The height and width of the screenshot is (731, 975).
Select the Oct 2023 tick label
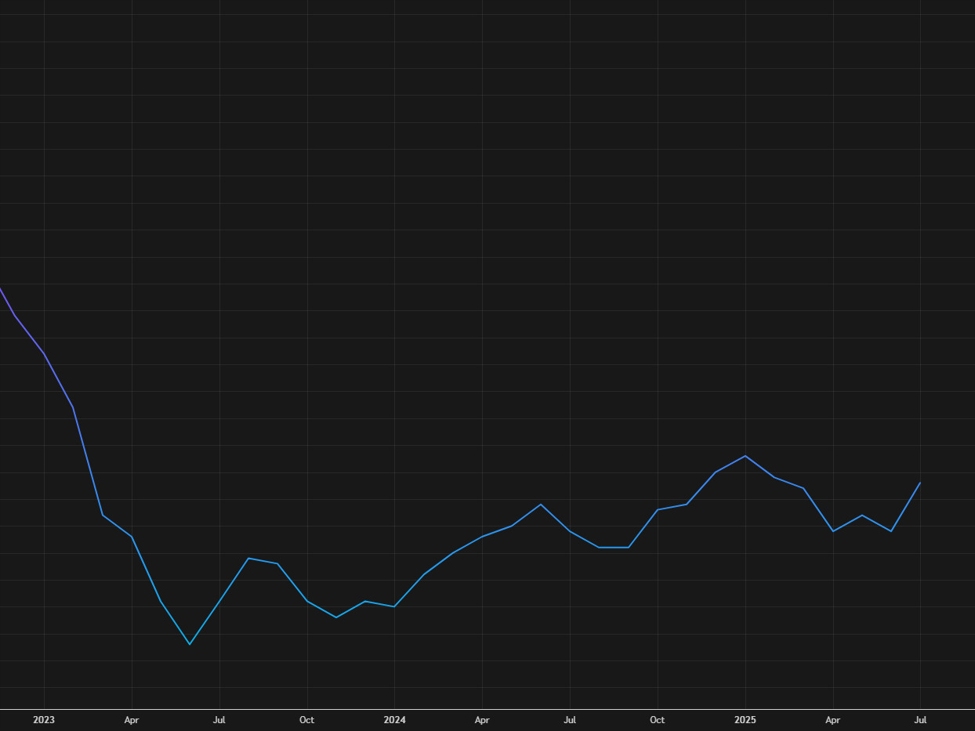tap(306, 719)
